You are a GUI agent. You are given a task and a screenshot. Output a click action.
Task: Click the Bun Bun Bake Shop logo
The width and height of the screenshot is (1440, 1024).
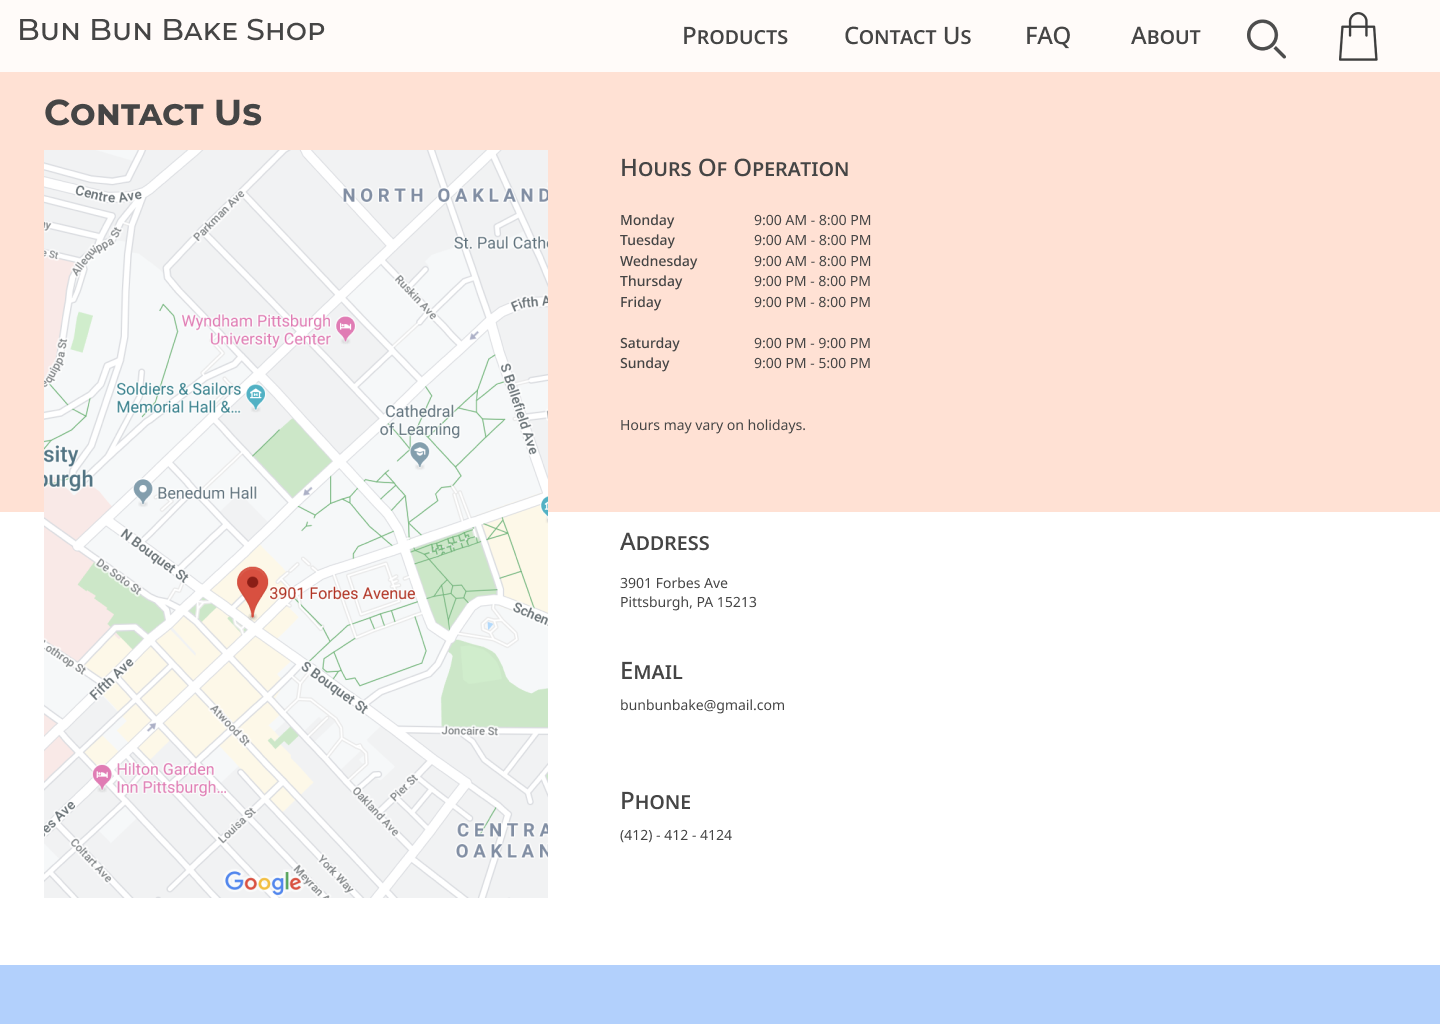click(x=172, y=30)
